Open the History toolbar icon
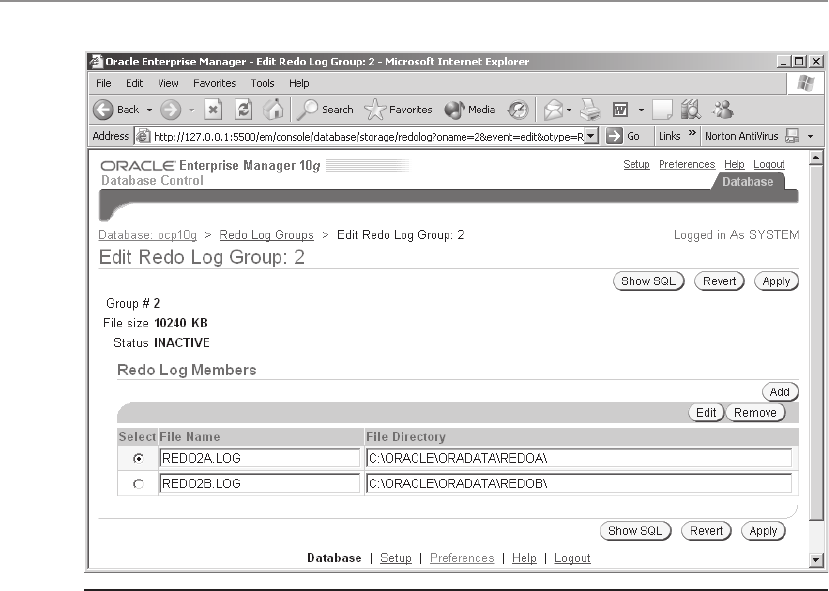 click(x=518, y=110)
